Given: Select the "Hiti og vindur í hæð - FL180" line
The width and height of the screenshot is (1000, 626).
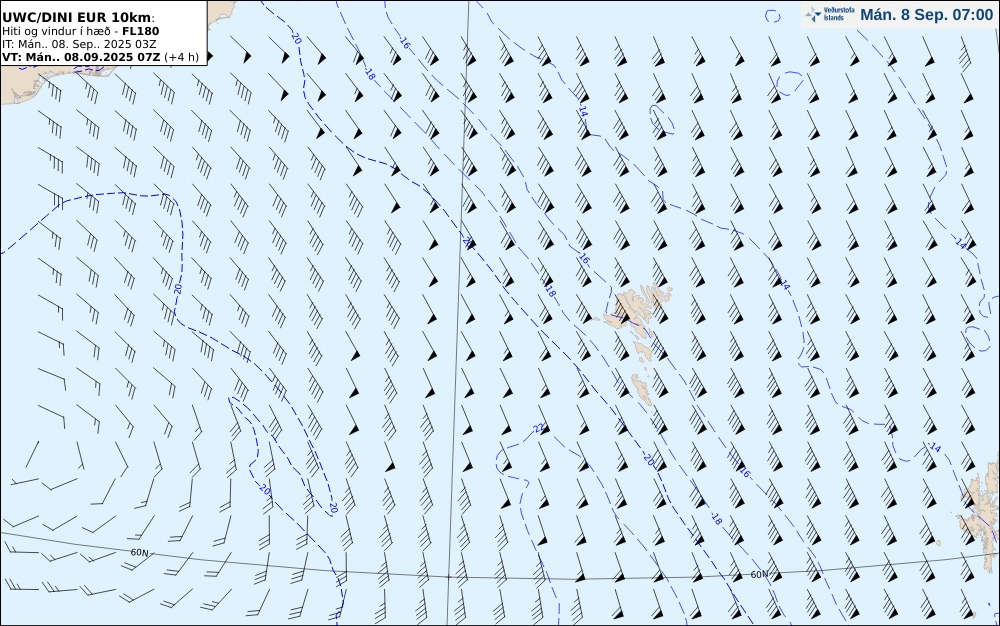Looking at the screenshot, I should pyautogui.click(x=80, y=31).
